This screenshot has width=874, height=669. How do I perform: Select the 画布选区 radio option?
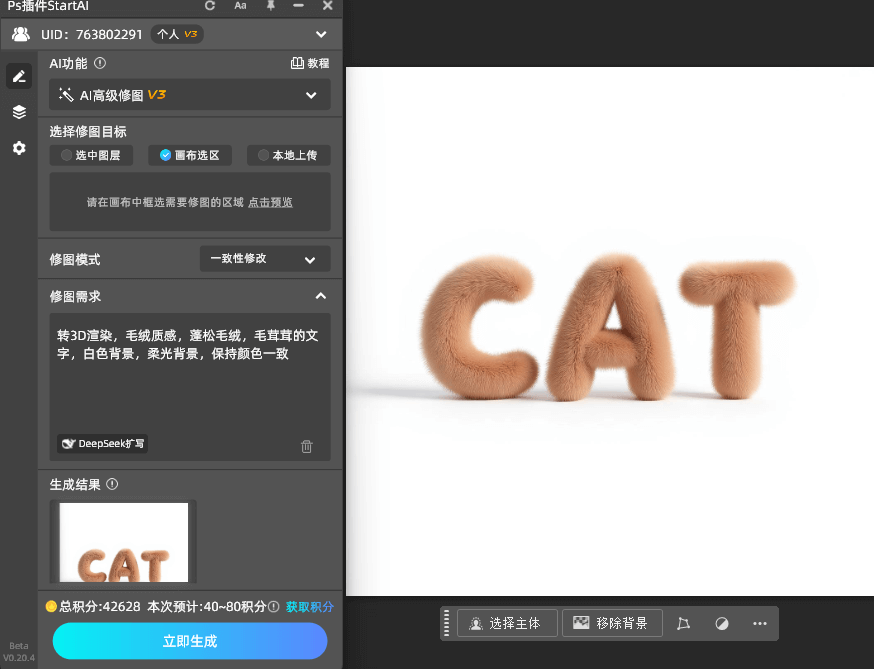click(x=189, y=155)
